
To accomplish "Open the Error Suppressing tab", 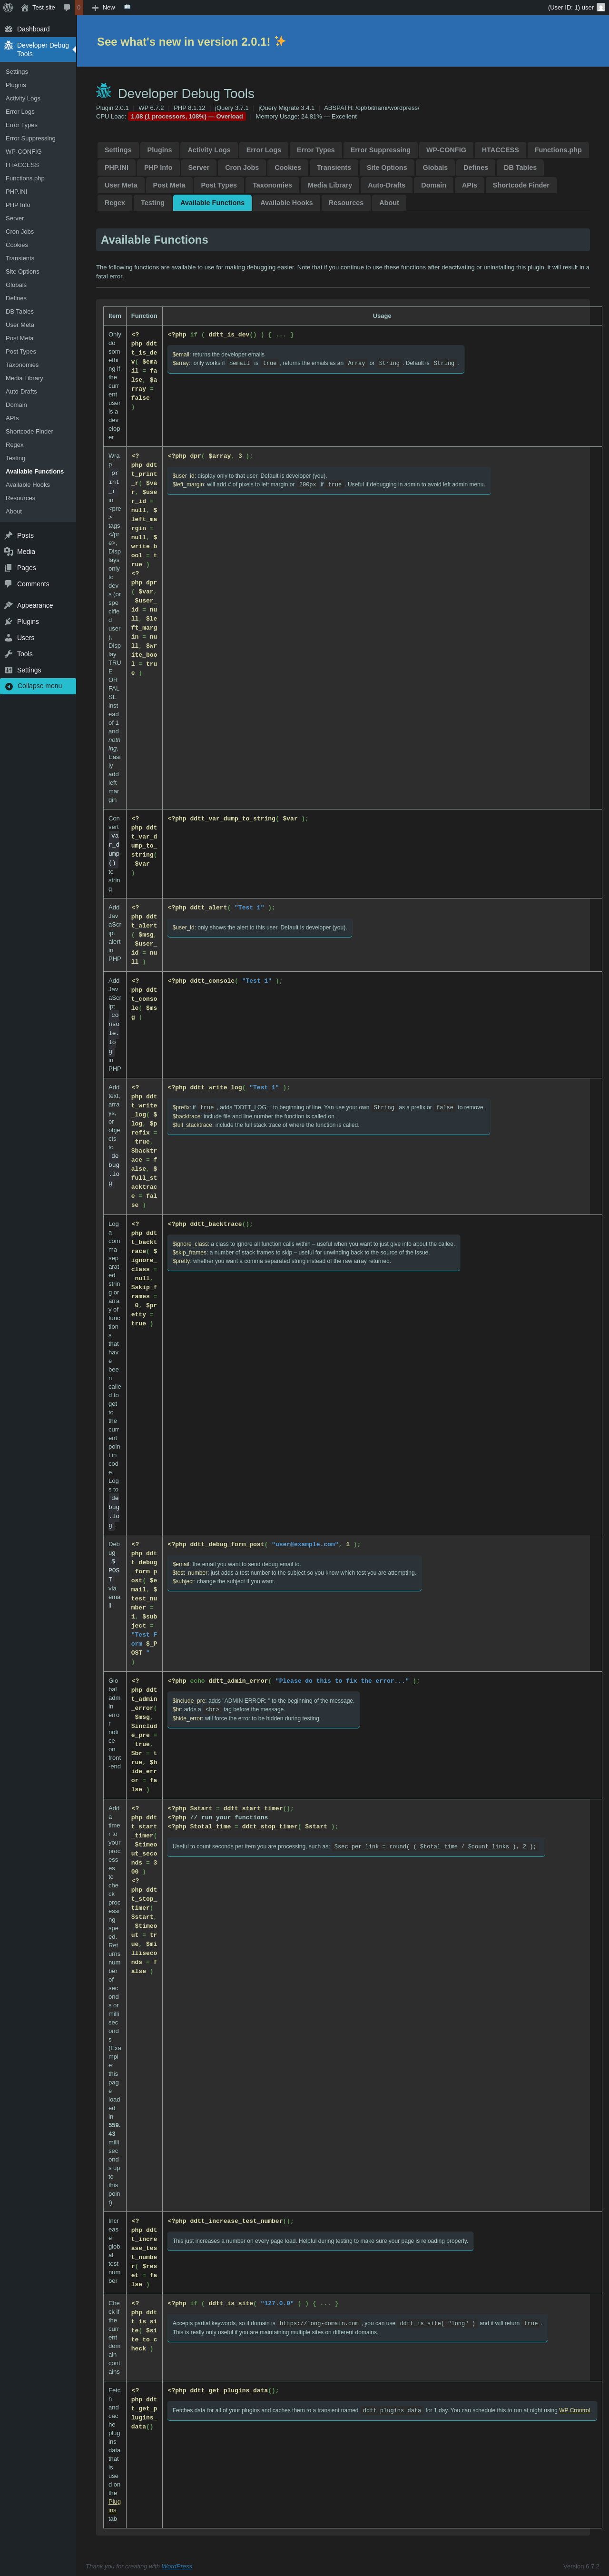I will click(x=380, y=150).
